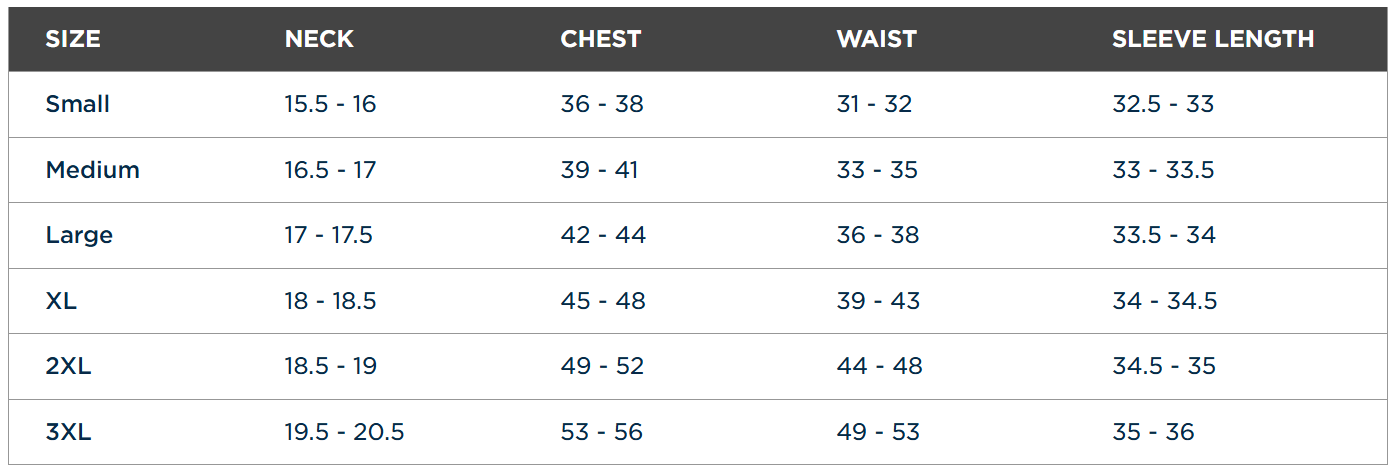This screenshot has height=472, width=1397.
Task: Click 3XL waist value 49 - 53
Action: [878, 433]
